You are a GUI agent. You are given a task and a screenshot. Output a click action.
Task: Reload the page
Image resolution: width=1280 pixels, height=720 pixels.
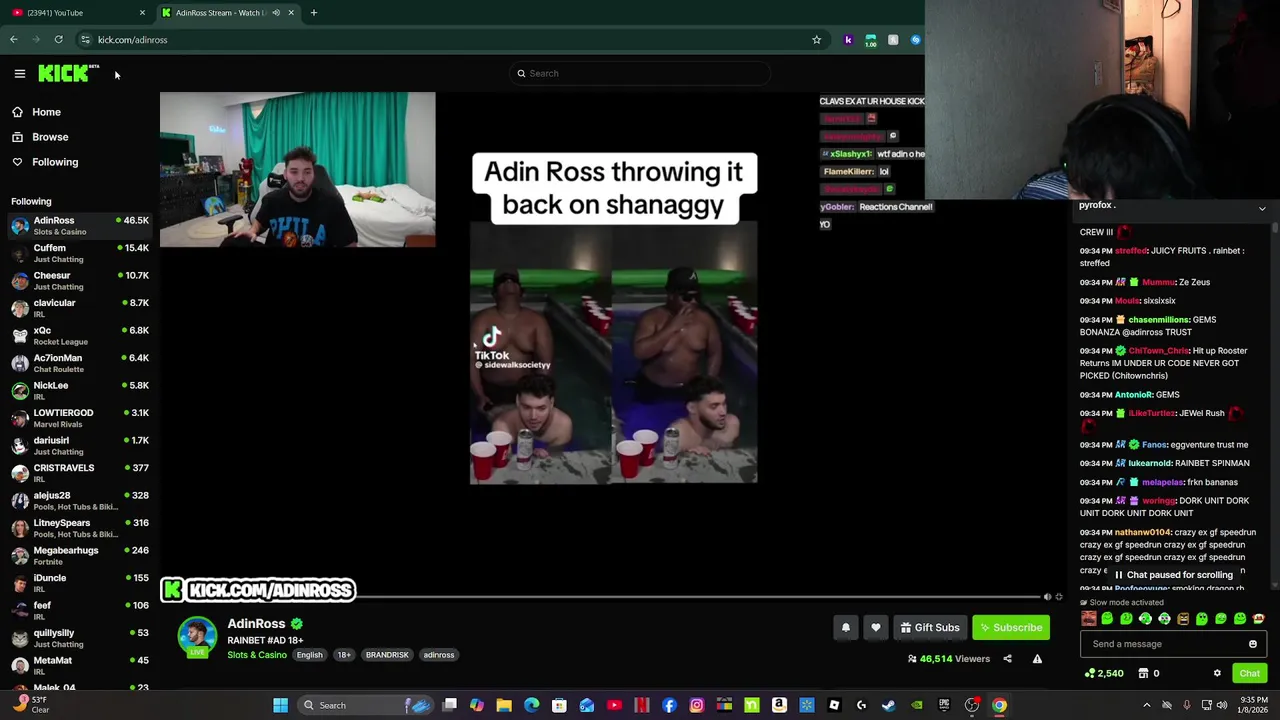point(58,40)
